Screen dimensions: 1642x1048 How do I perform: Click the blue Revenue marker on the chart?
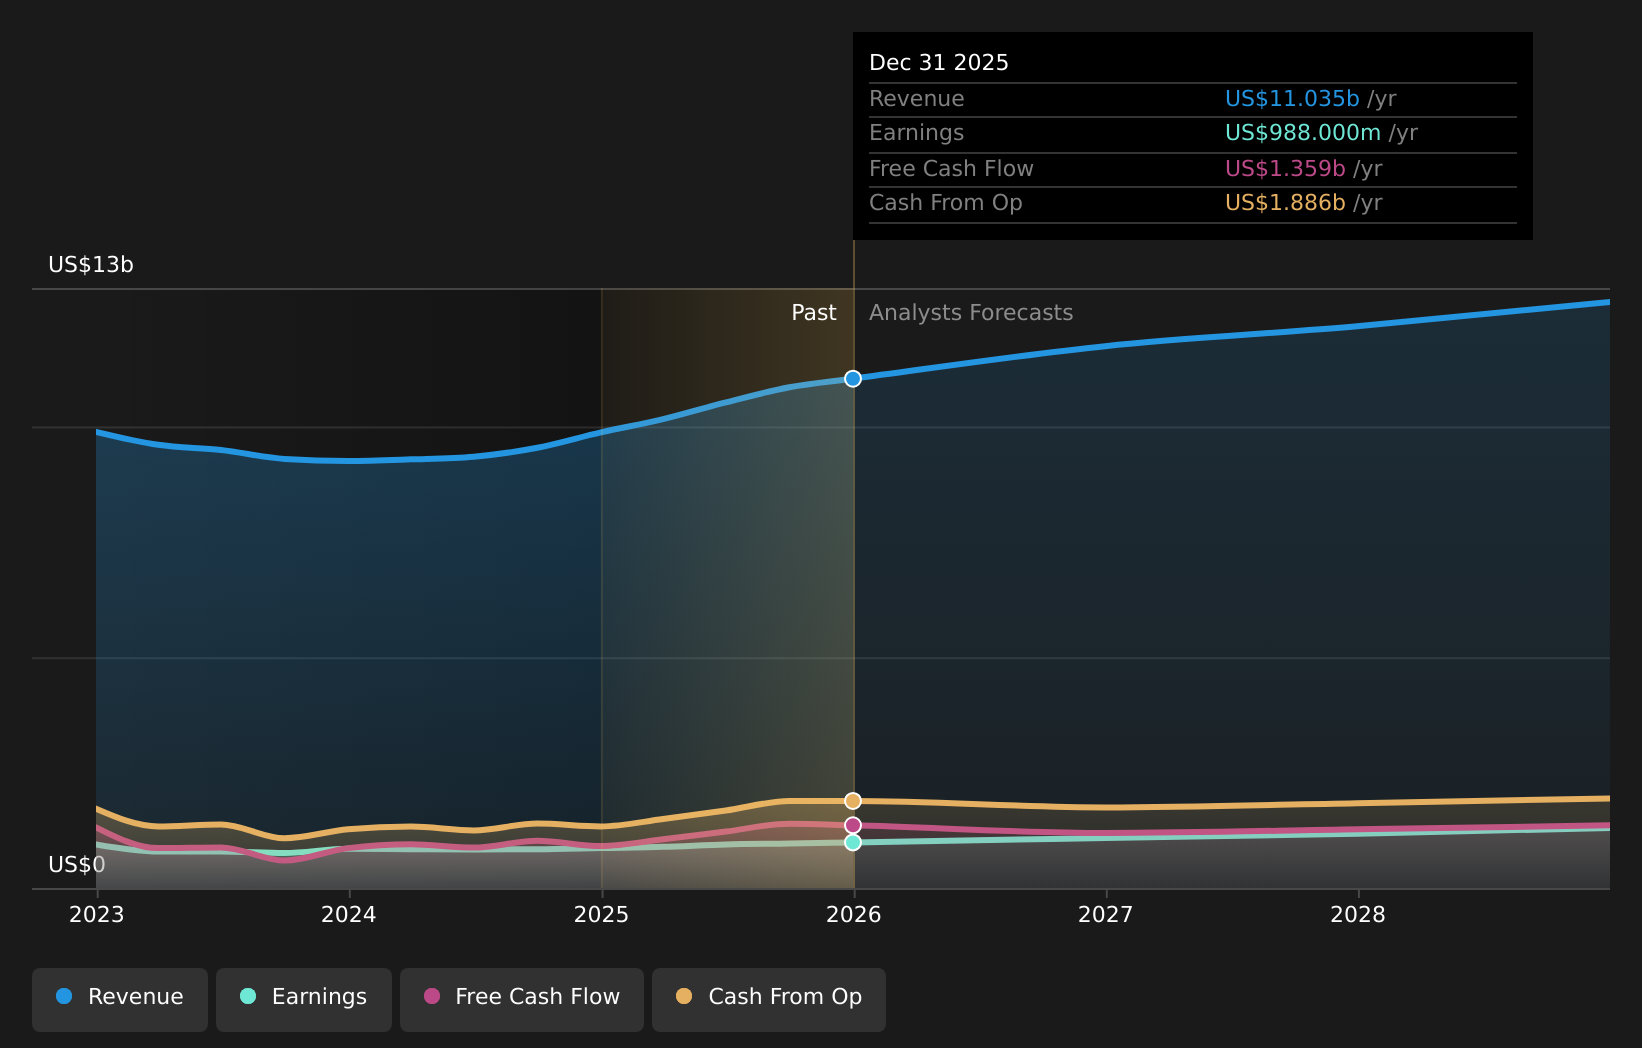coord(852,379)
